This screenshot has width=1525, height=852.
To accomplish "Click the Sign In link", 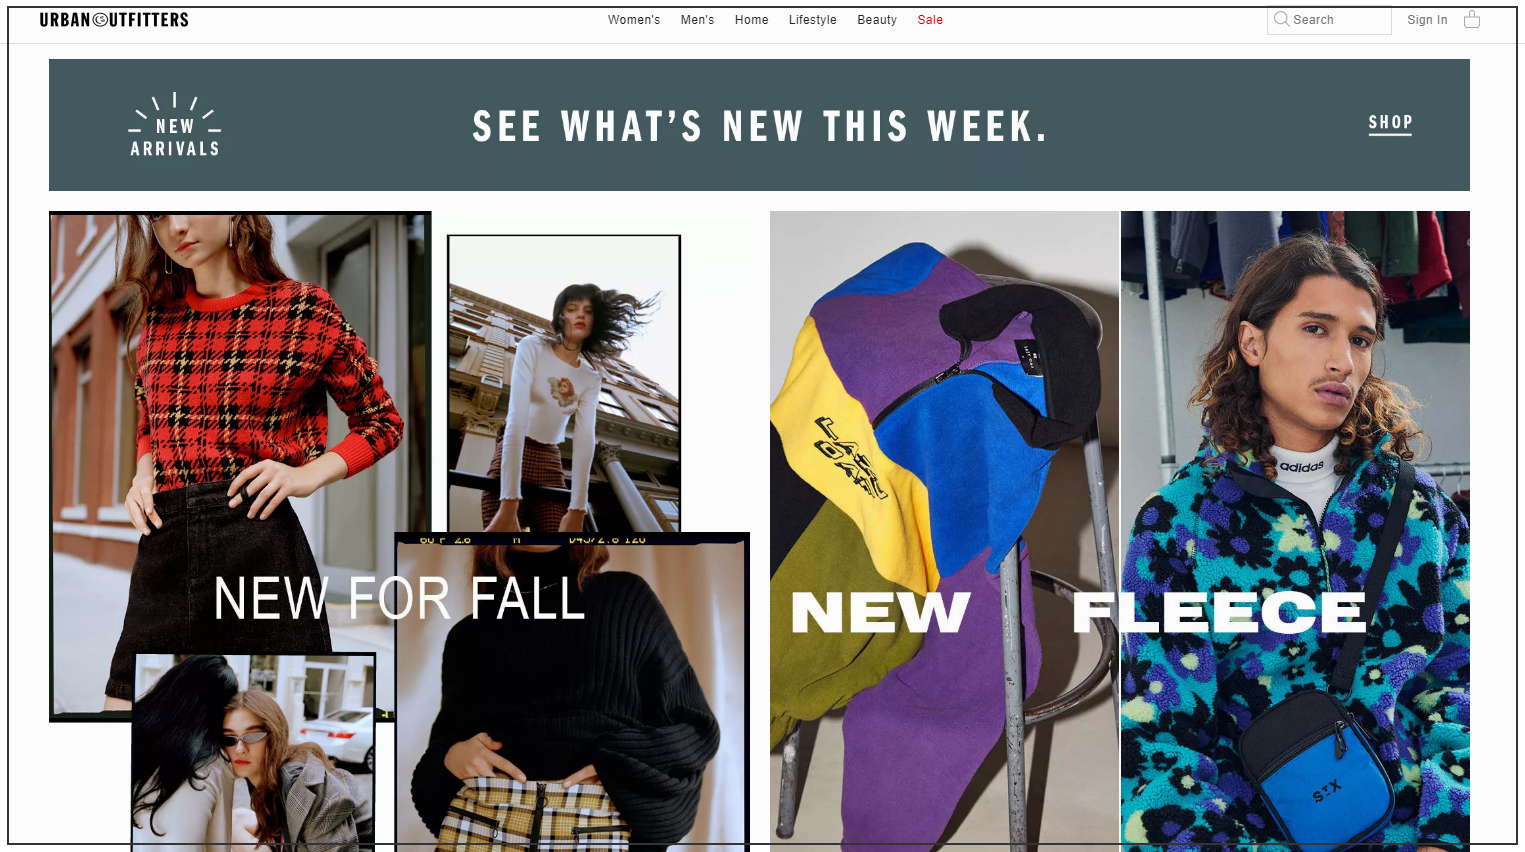I will [x=1427, y=20].
